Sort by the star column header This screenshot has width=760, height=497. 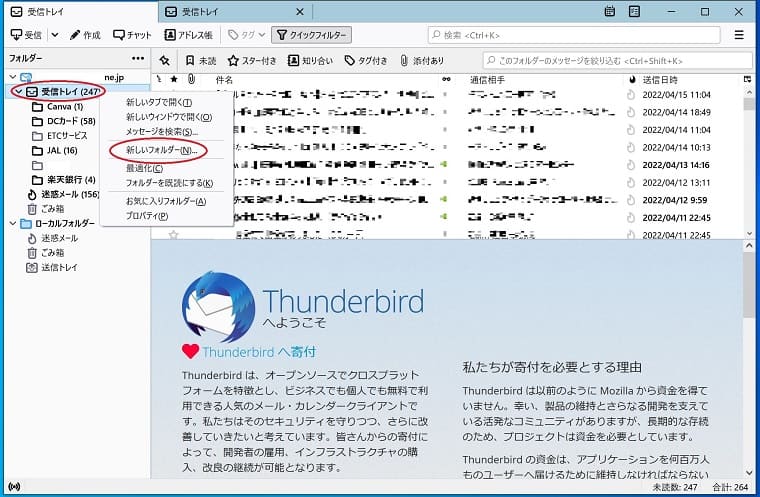point(174,80)
